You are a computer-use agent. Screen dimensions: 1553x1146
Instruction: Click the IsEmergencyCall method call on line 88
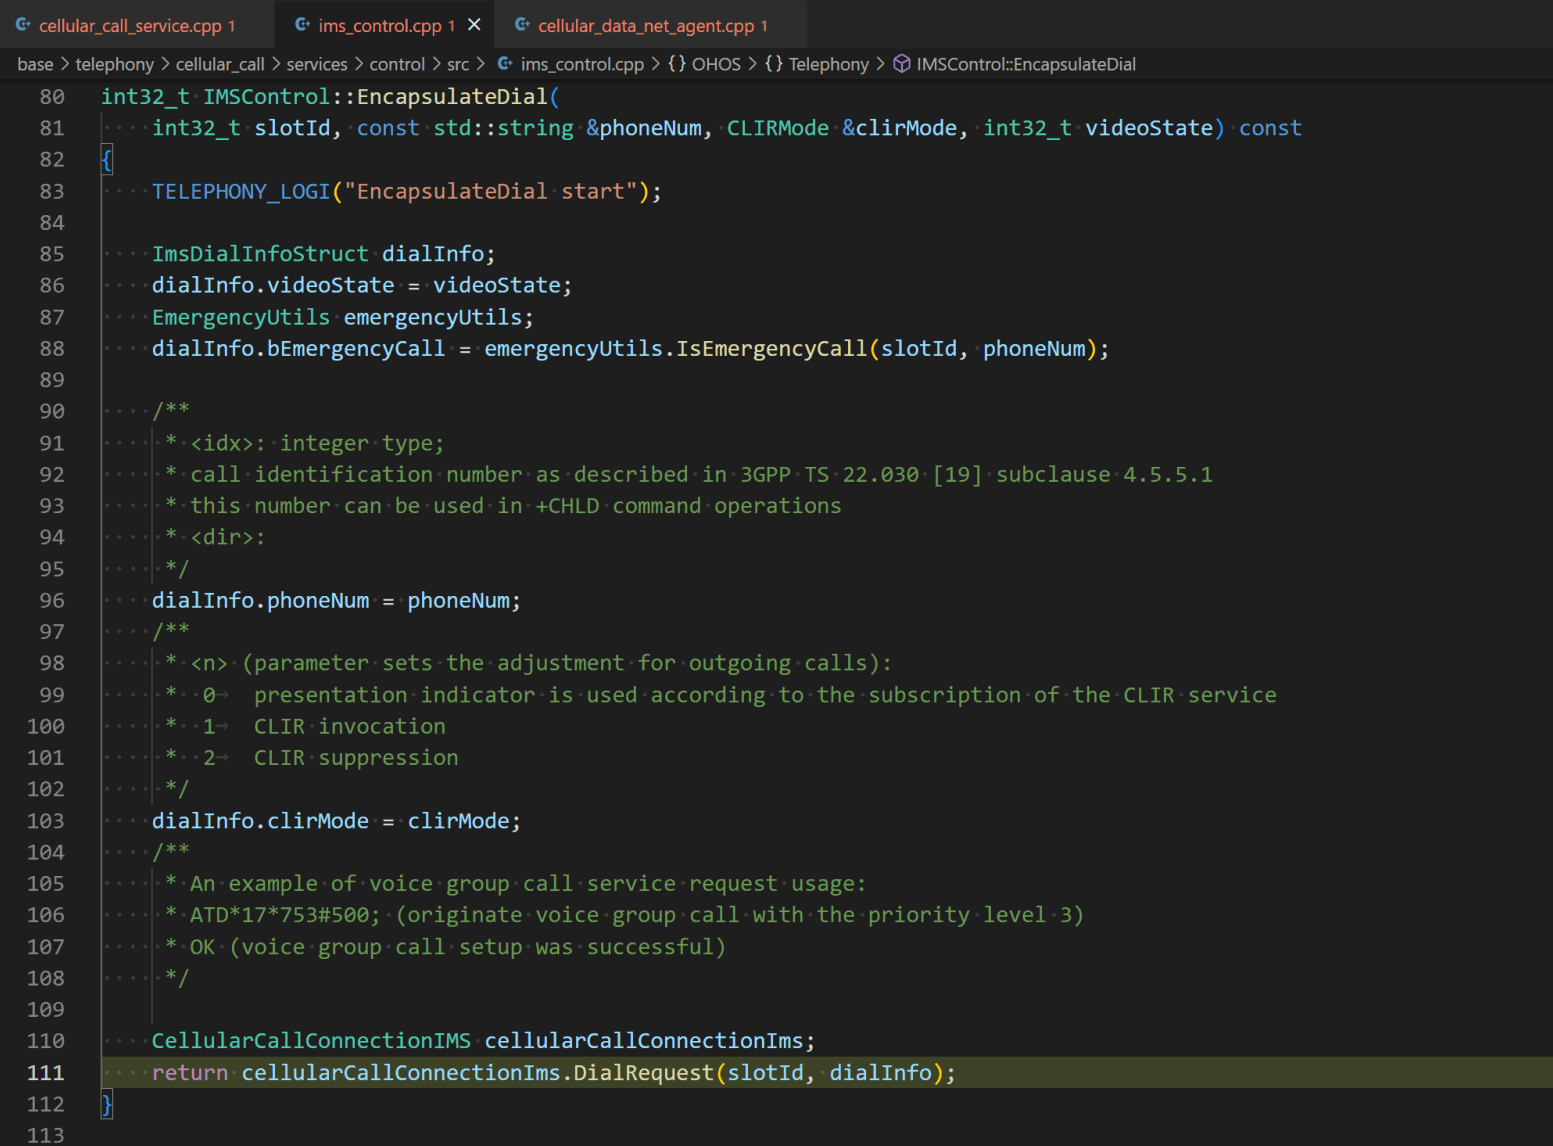[772, 349]
